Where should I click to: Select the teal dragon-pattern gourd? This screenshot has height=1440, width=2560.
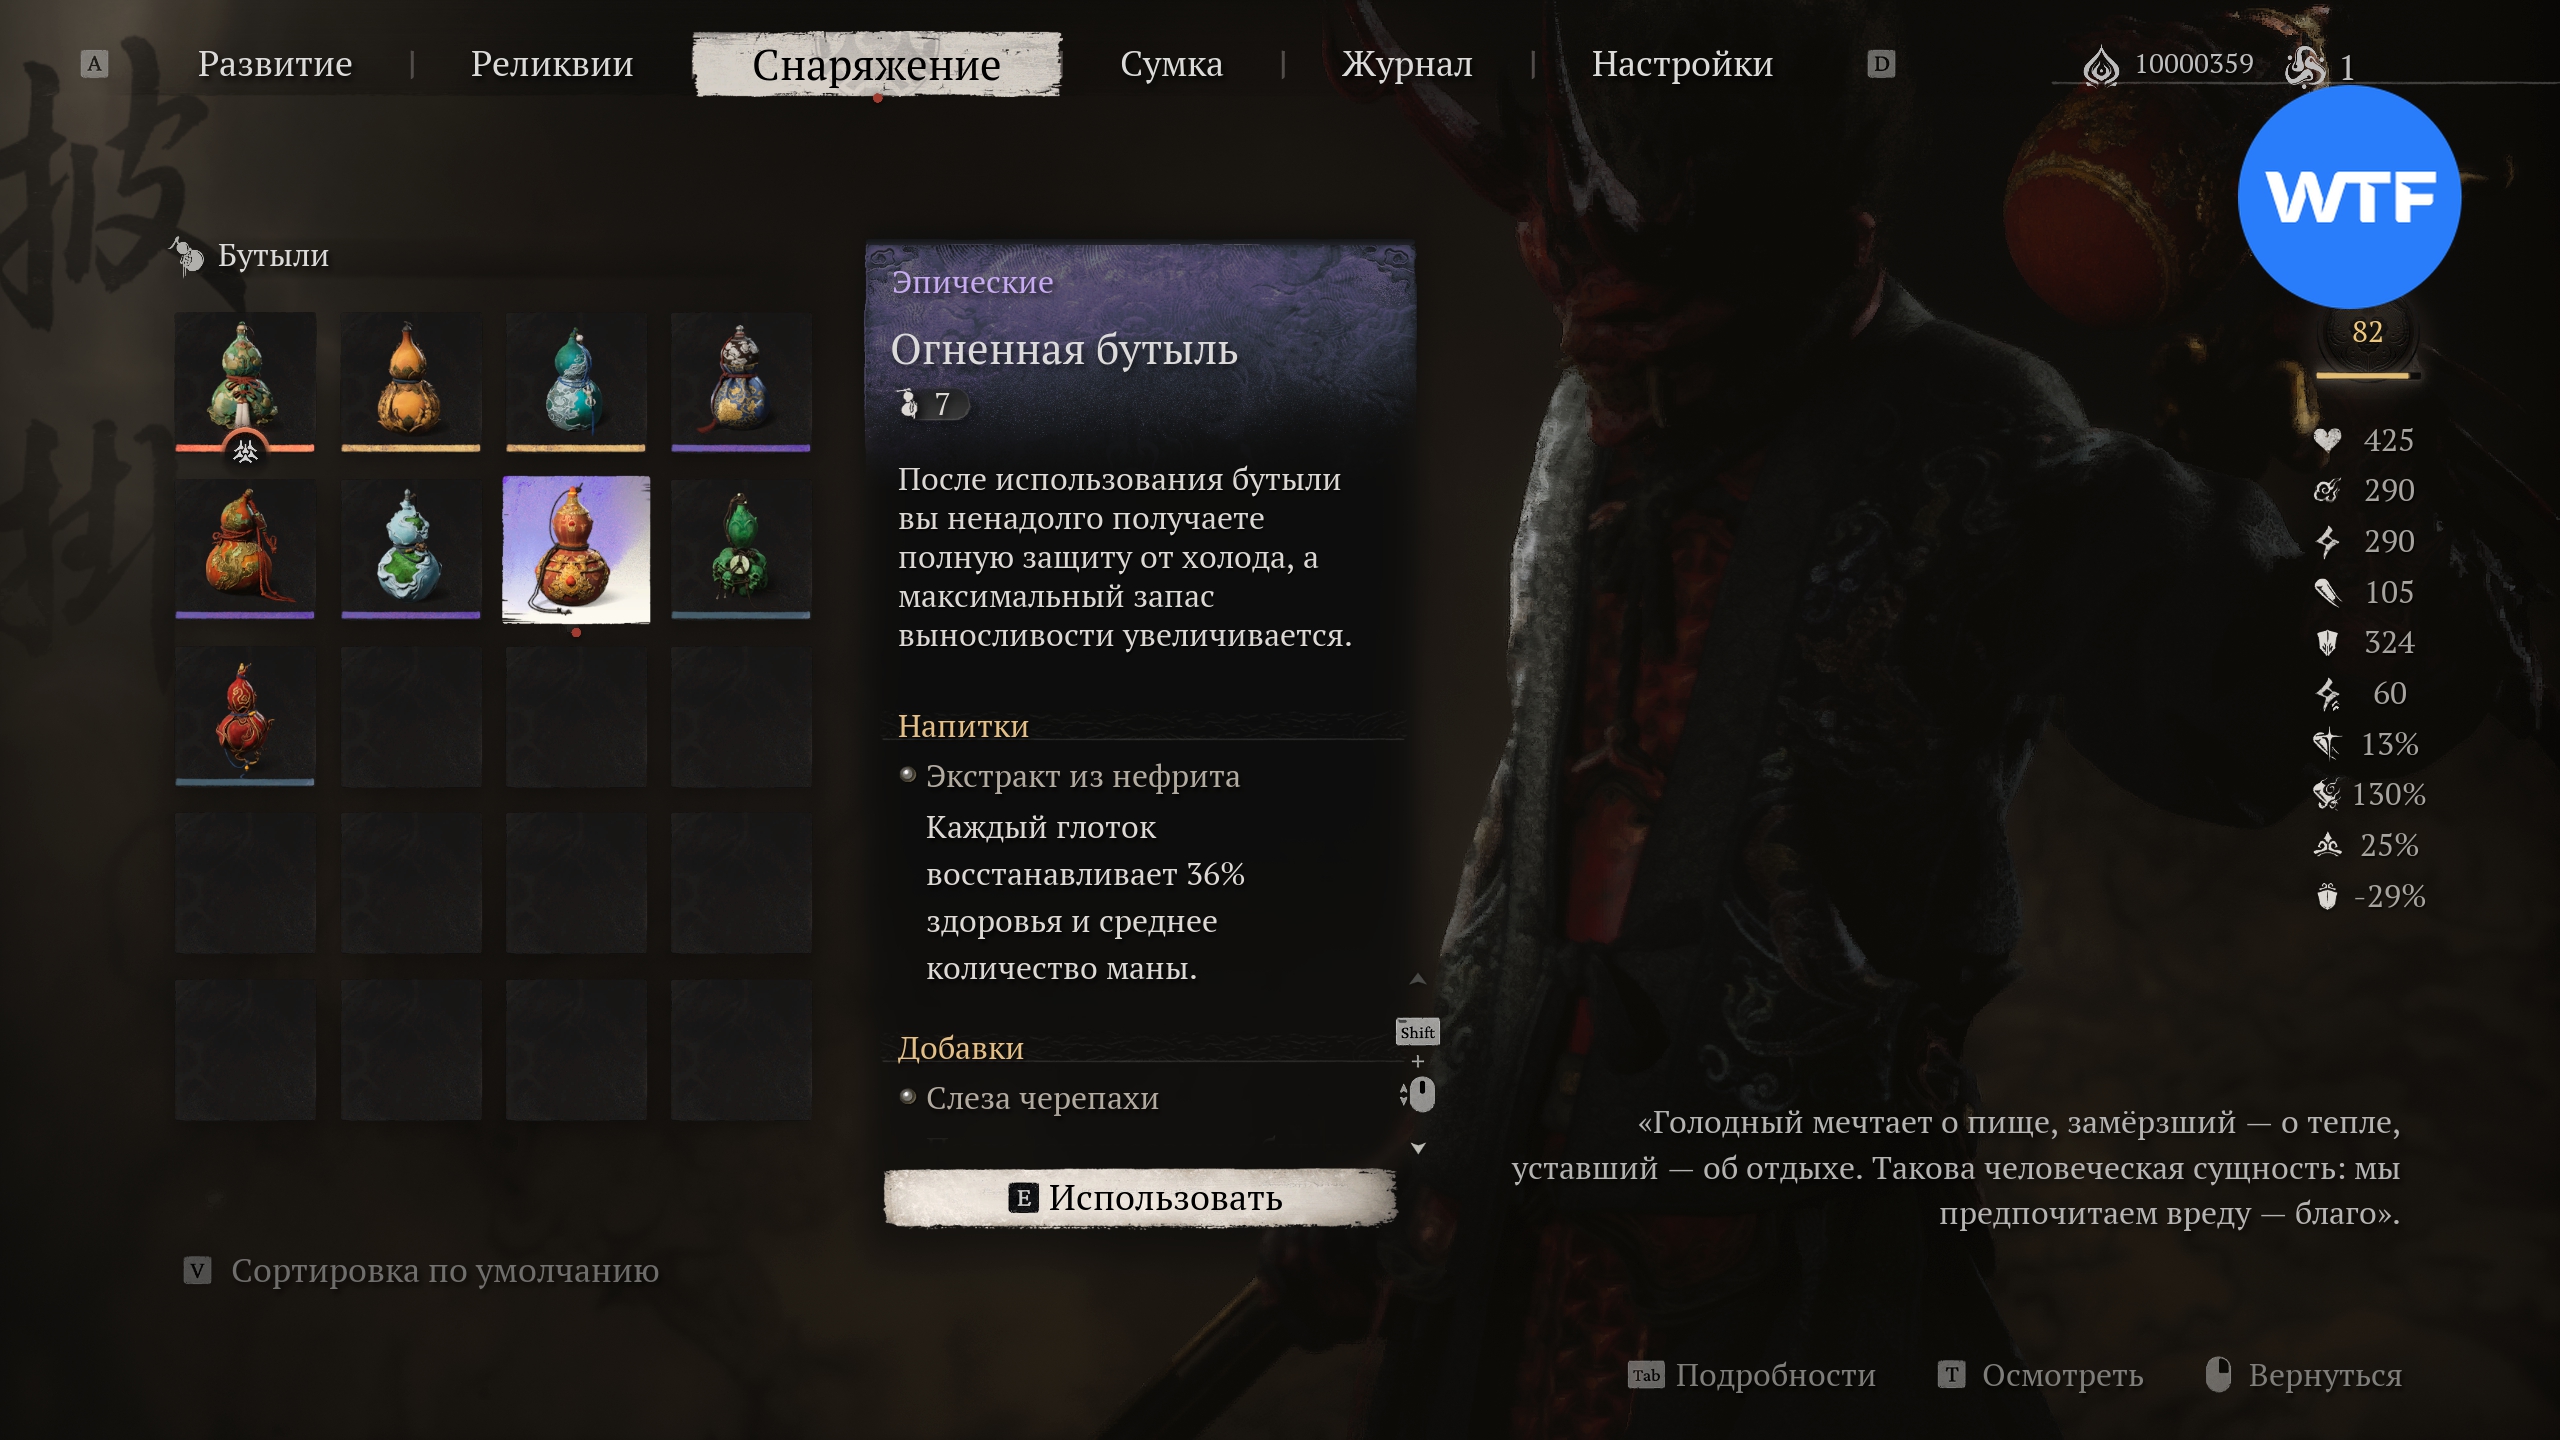click(576, 382)
